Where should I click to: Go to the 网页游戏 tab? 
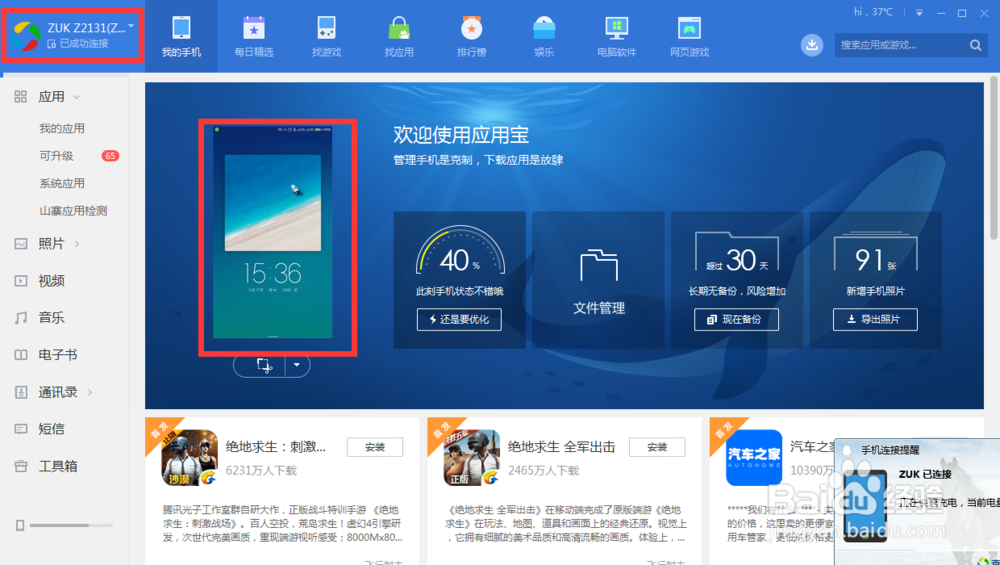tap(689, 36)
